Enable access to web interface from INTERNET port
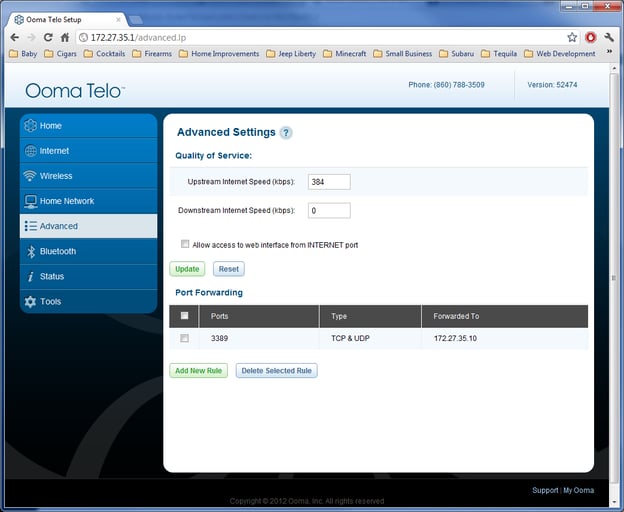 point(185,244)
